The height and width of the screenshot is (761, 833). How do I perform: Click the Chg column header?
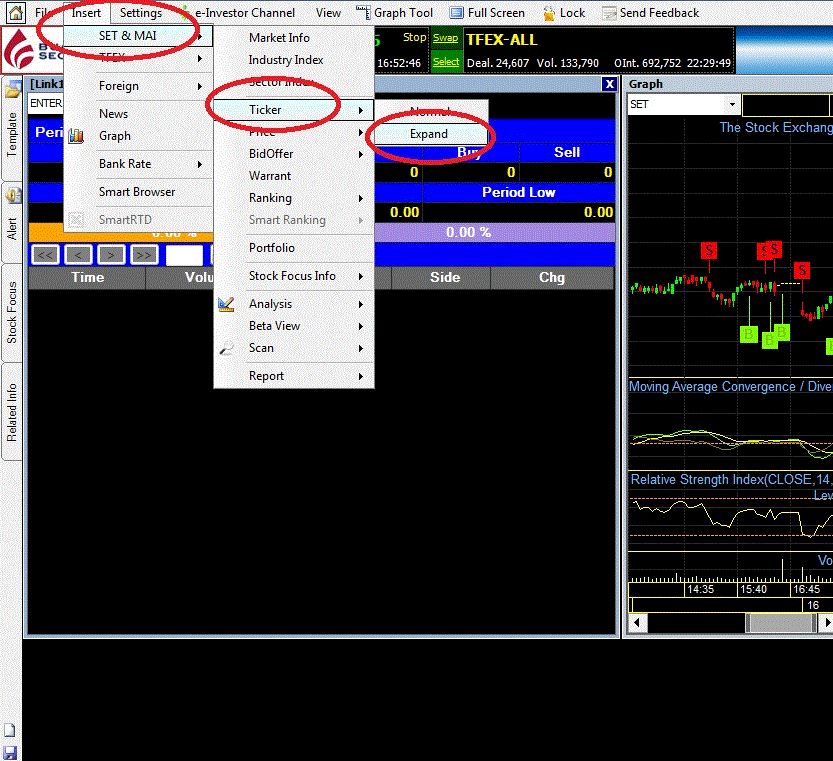click(552, 277)
